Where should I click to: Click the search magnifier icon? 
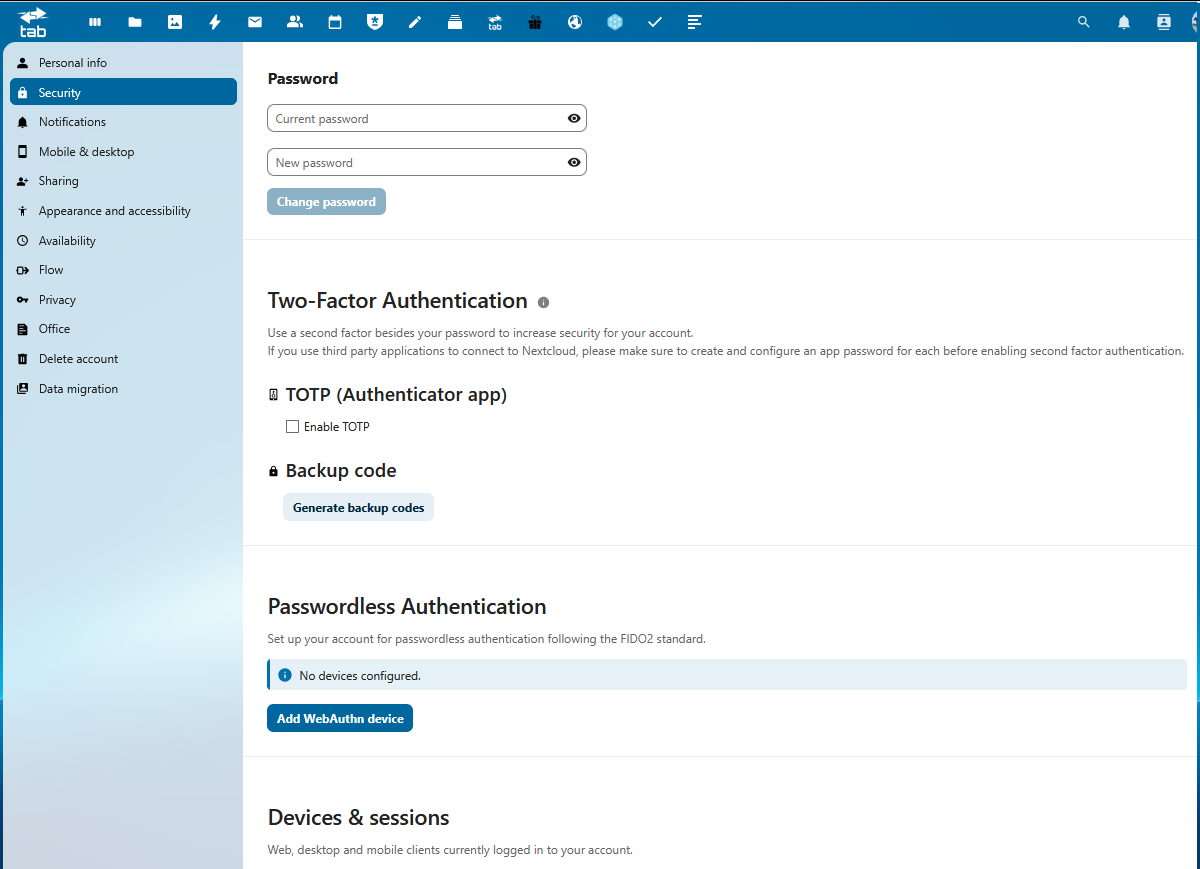tap(1083, 22)
